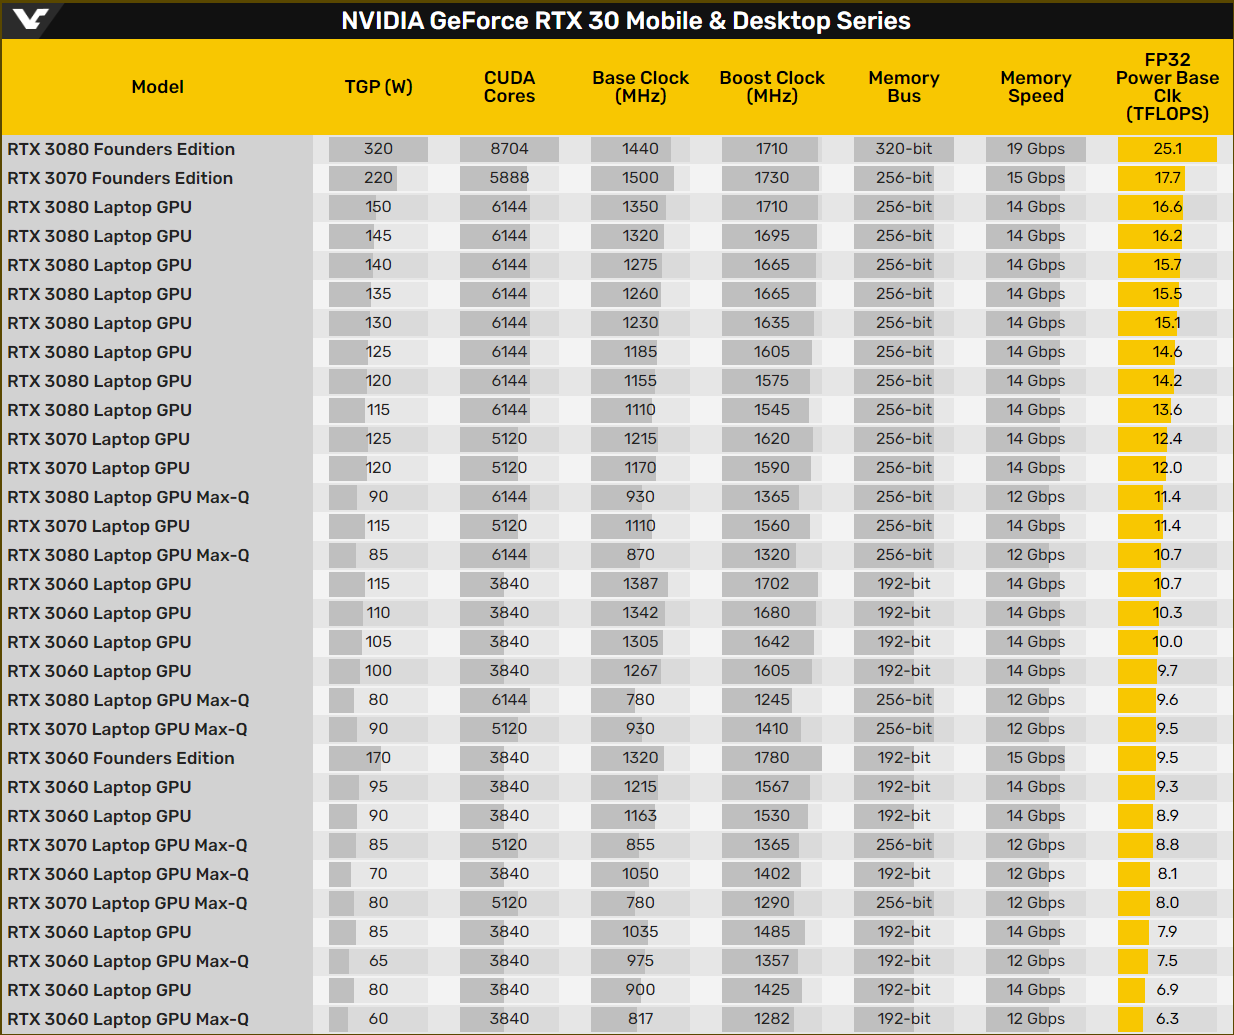Click the RTX 3070 Founders Edition row
This screenshot has width=1234, height=1035.
[617, 178]
